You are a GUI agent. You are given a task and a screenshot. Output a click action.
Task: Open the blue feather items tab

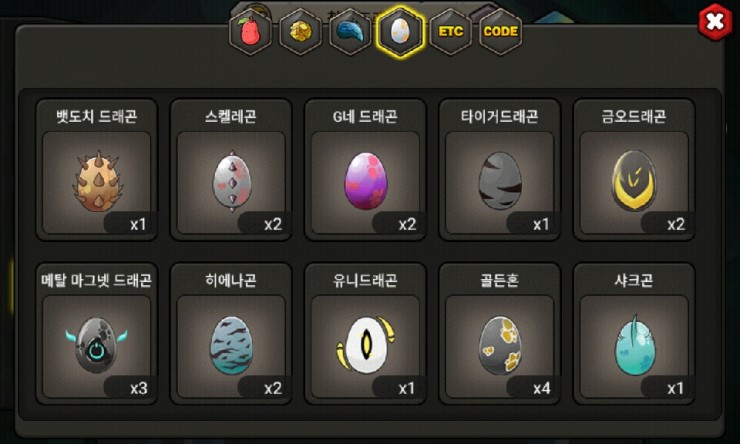point(351,32)
